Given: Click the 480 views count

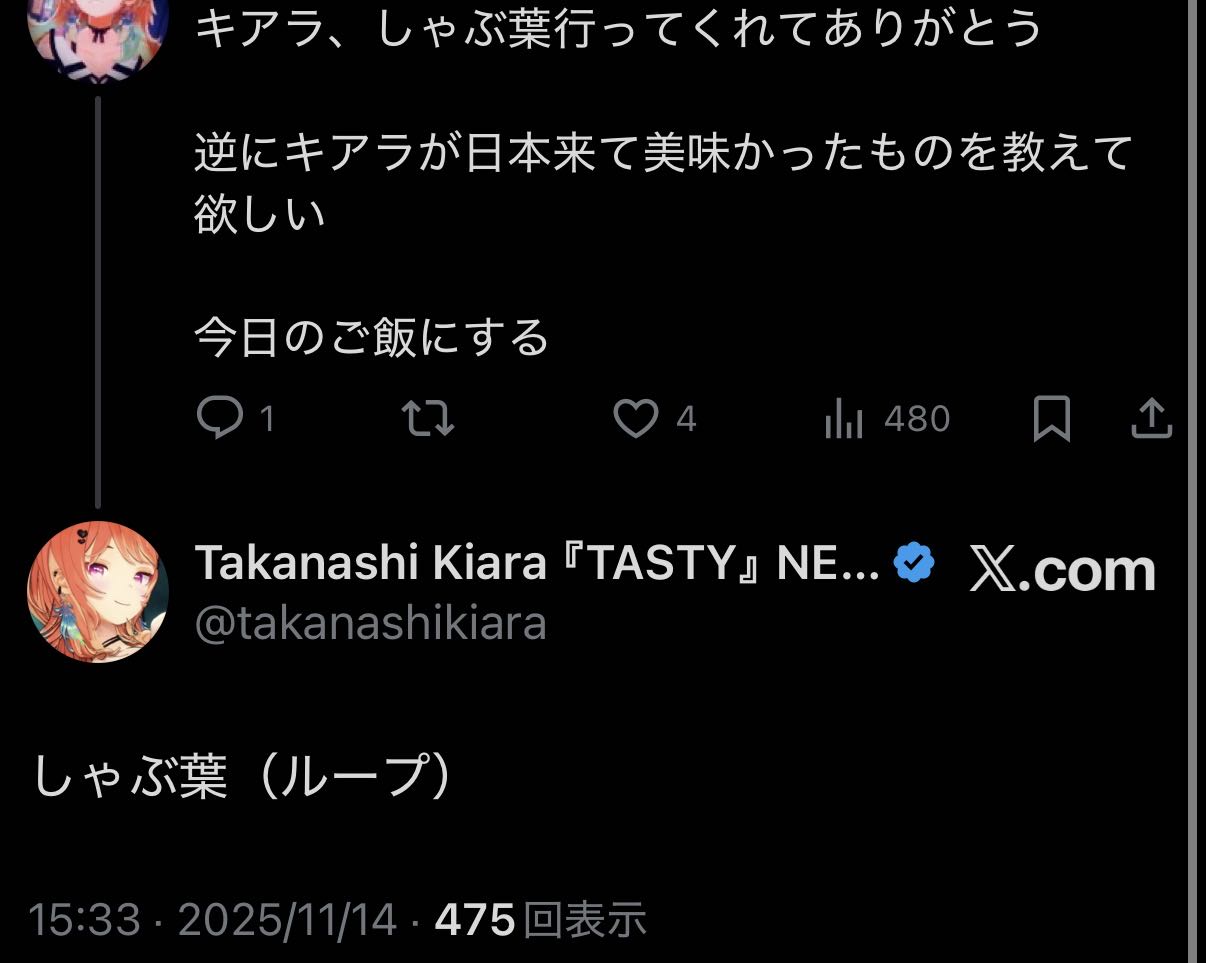Looking at the screenshot, I should [916, 419].
